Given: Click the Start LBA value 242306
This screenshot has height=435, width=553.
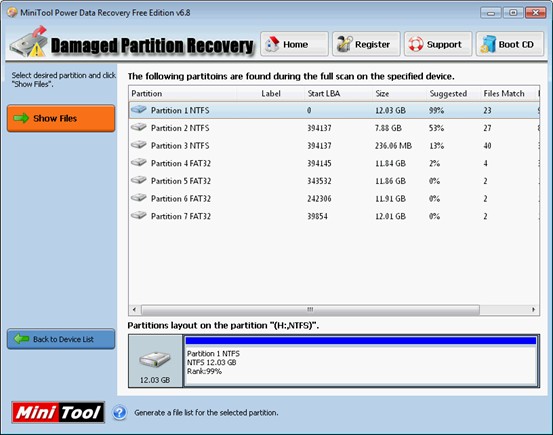Looking at the screenshot, I should (319, 199).
